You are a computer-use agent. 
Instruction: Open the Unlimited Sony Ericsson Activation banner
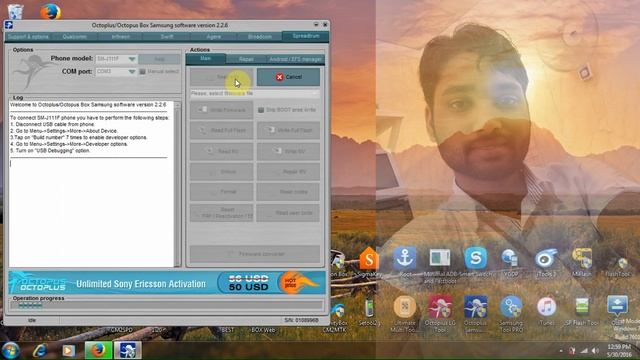167,282
